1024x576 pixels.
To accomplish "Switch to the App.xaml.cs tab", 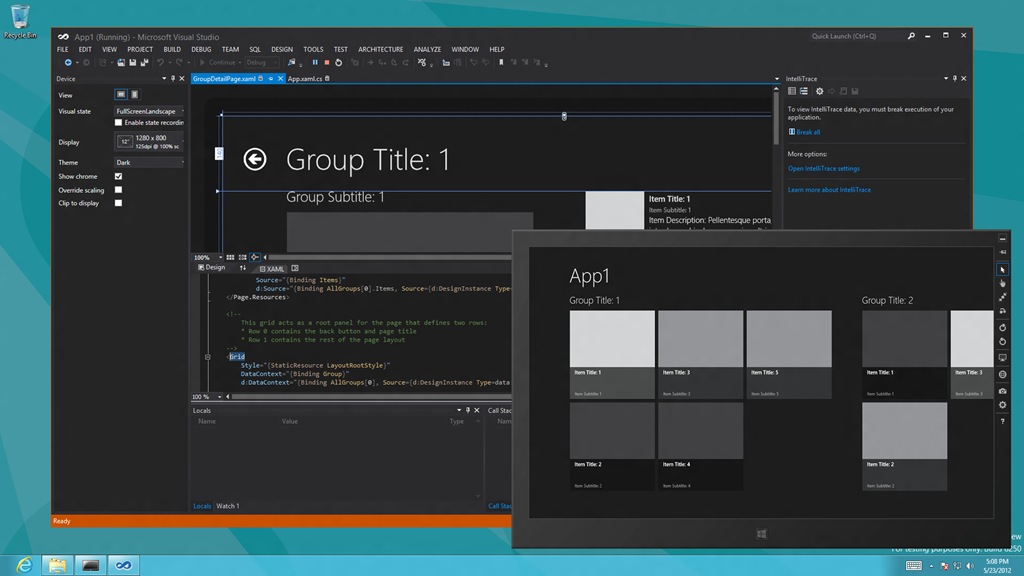I will point(305,78).
